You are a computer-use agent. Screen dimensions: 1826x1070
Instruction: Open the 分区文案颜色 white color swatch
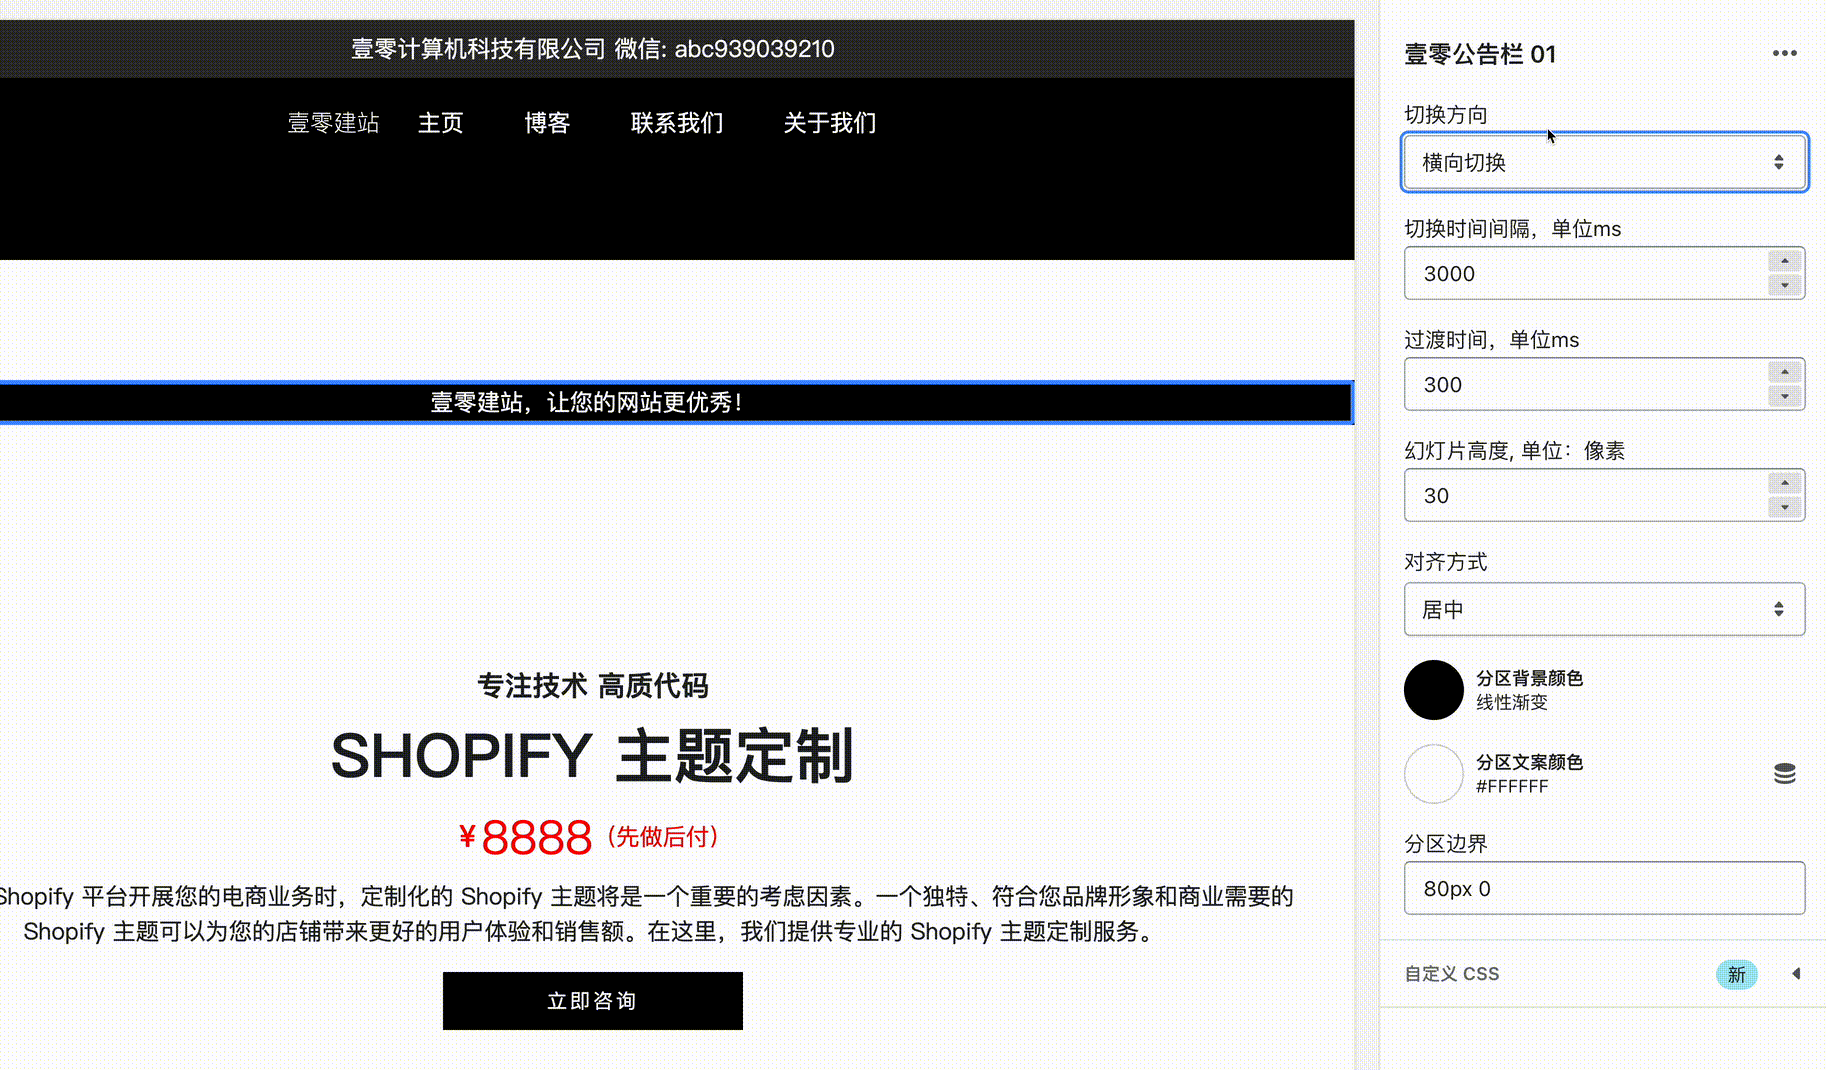point(1434,774)
